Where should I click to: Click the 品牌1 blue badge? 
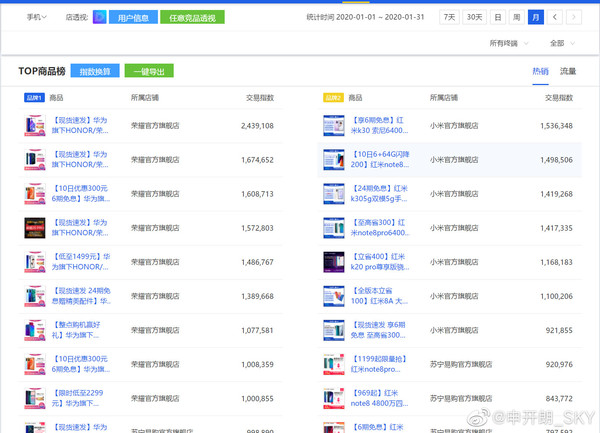[33, 98]
